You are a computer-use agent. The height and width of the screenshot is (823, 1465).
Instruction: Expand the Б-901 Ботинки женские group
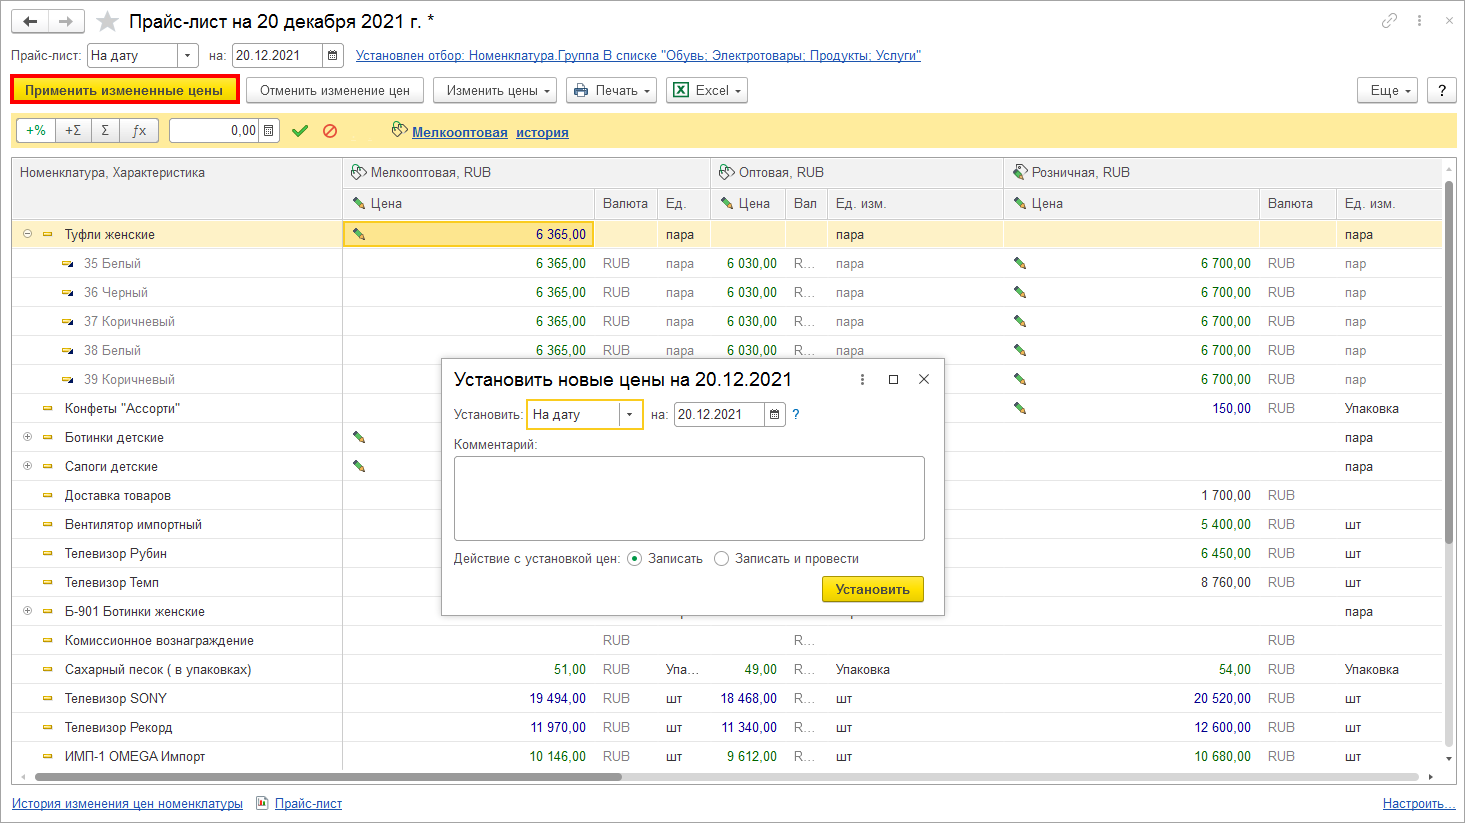[x=27, y=611]
